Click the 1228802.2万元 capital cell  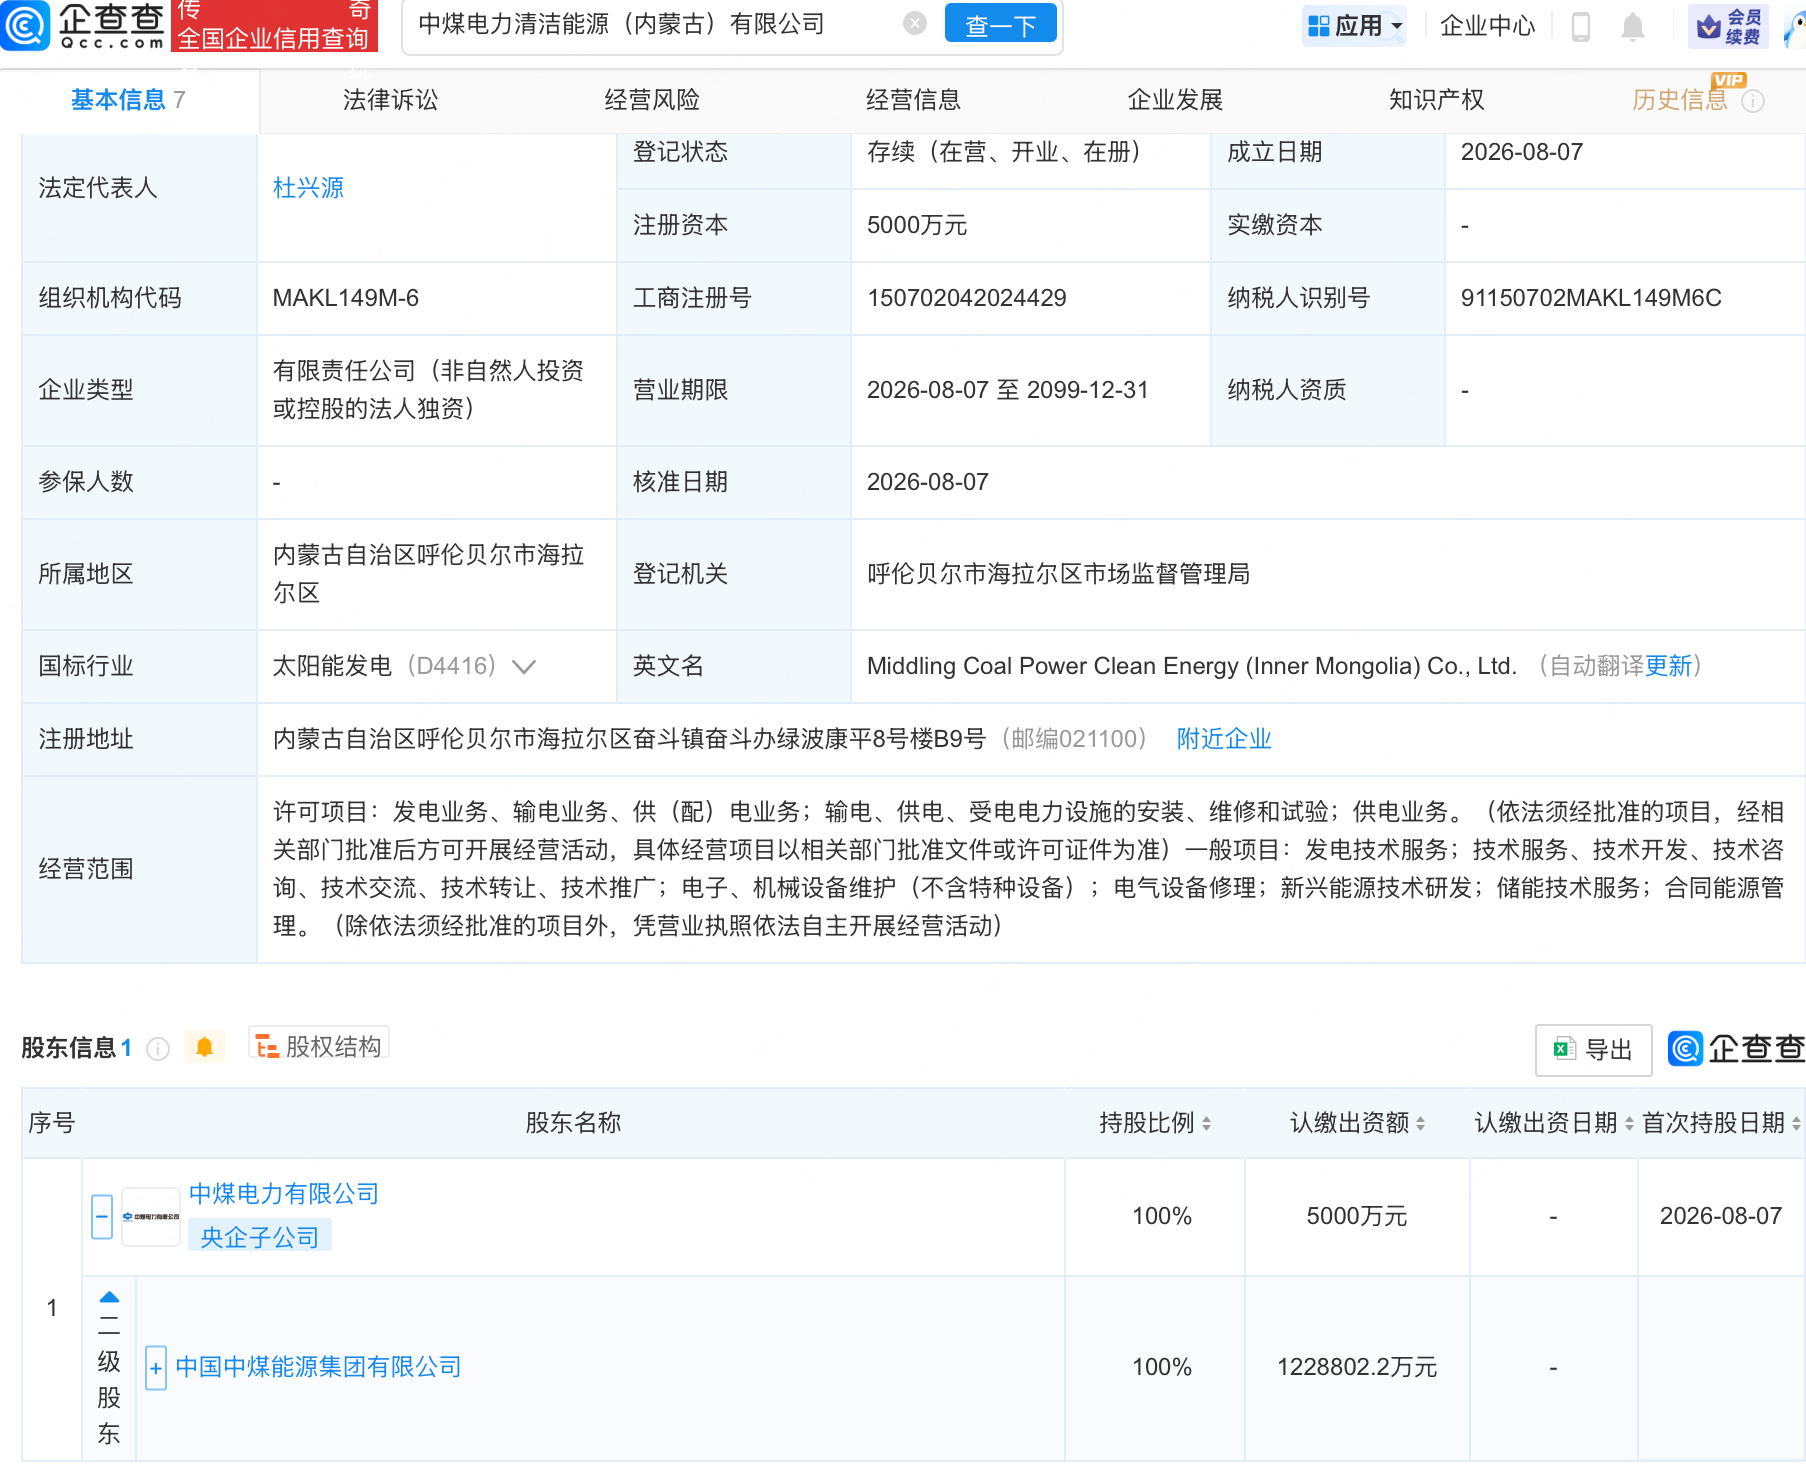[x=1357, y=1367]
